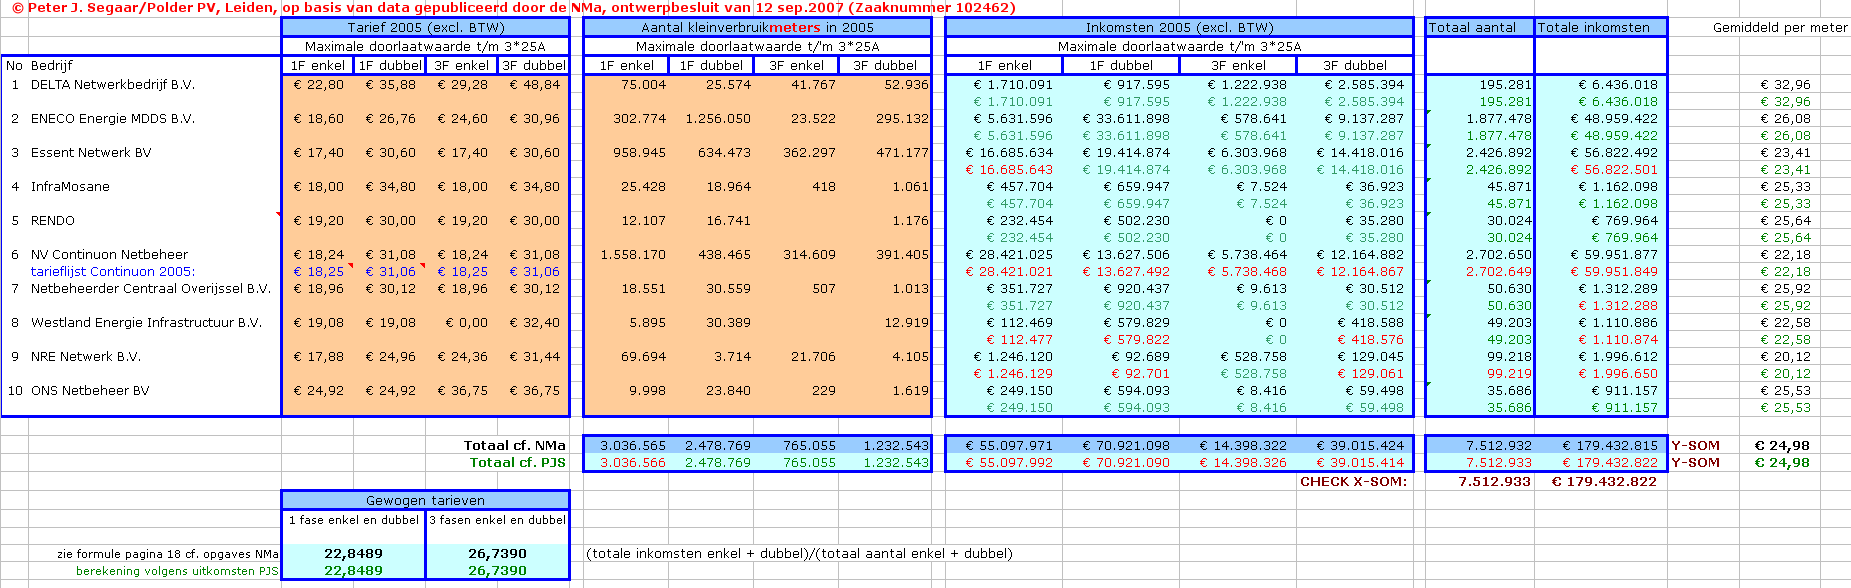
Task: Select the red PJS total "3.036.566"
Action: [x=633, y=462]
